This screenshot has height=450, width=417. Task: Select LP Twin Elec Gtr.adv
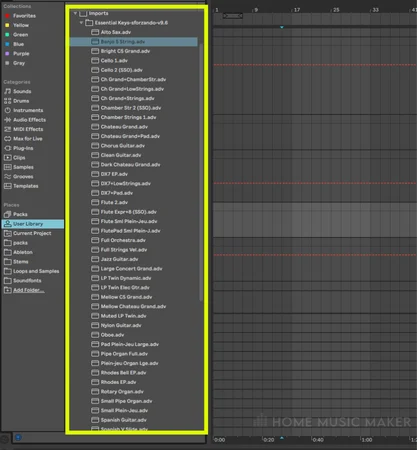(125, 288)
